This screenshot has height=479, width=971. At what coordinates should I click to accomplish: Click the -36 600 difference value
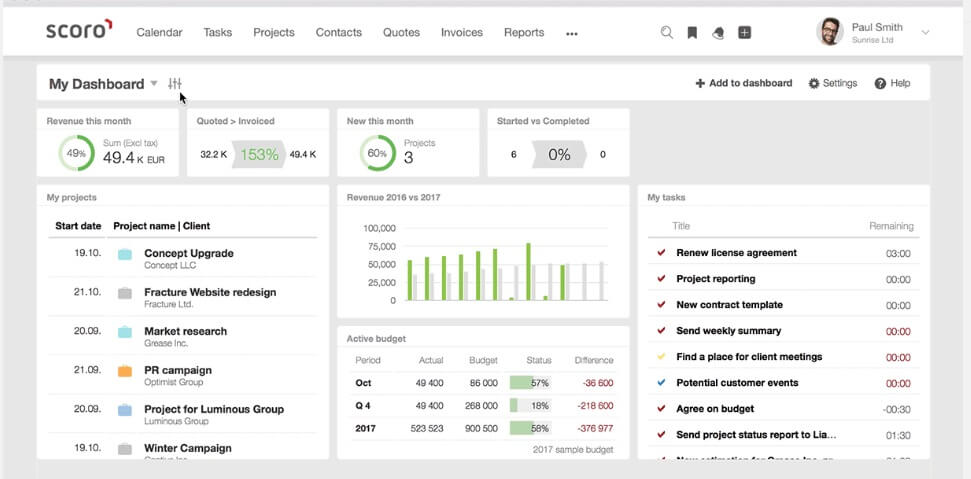pos(598,383)
